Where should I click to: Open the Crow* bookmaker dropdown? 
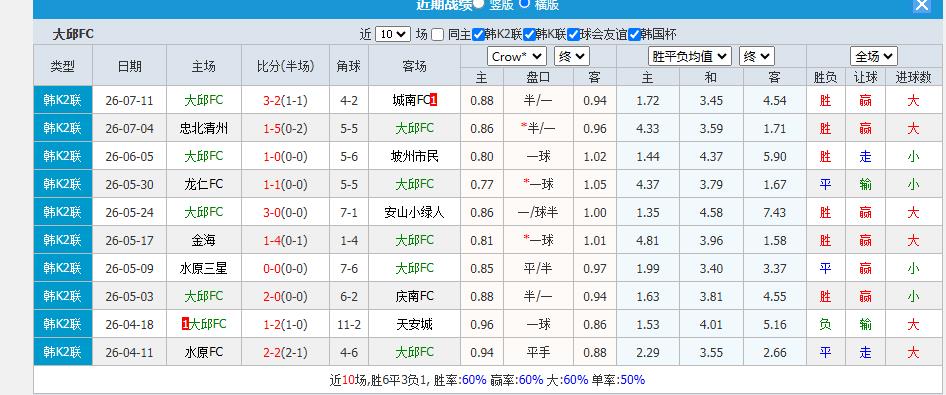517,57
